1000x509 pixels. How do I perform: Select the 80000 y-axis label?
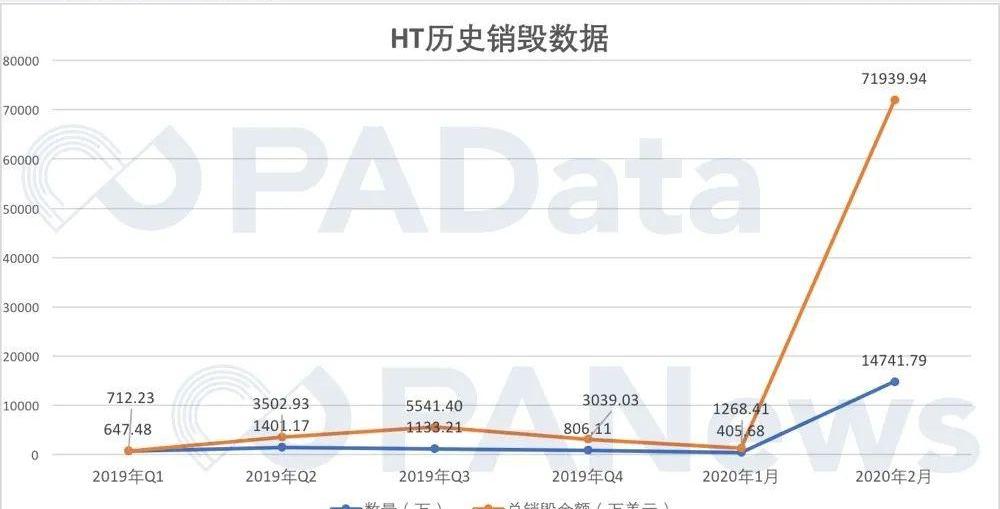point(20,60)
